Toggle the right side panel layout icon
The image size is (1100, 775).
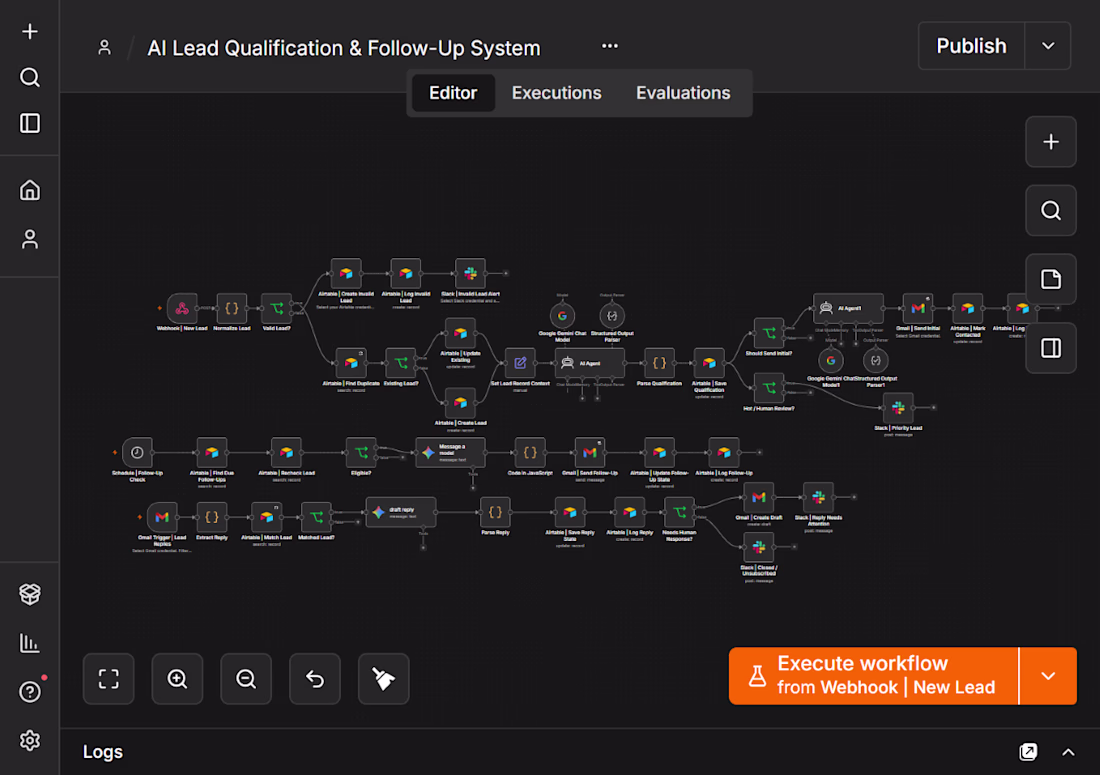[1050, 348]
